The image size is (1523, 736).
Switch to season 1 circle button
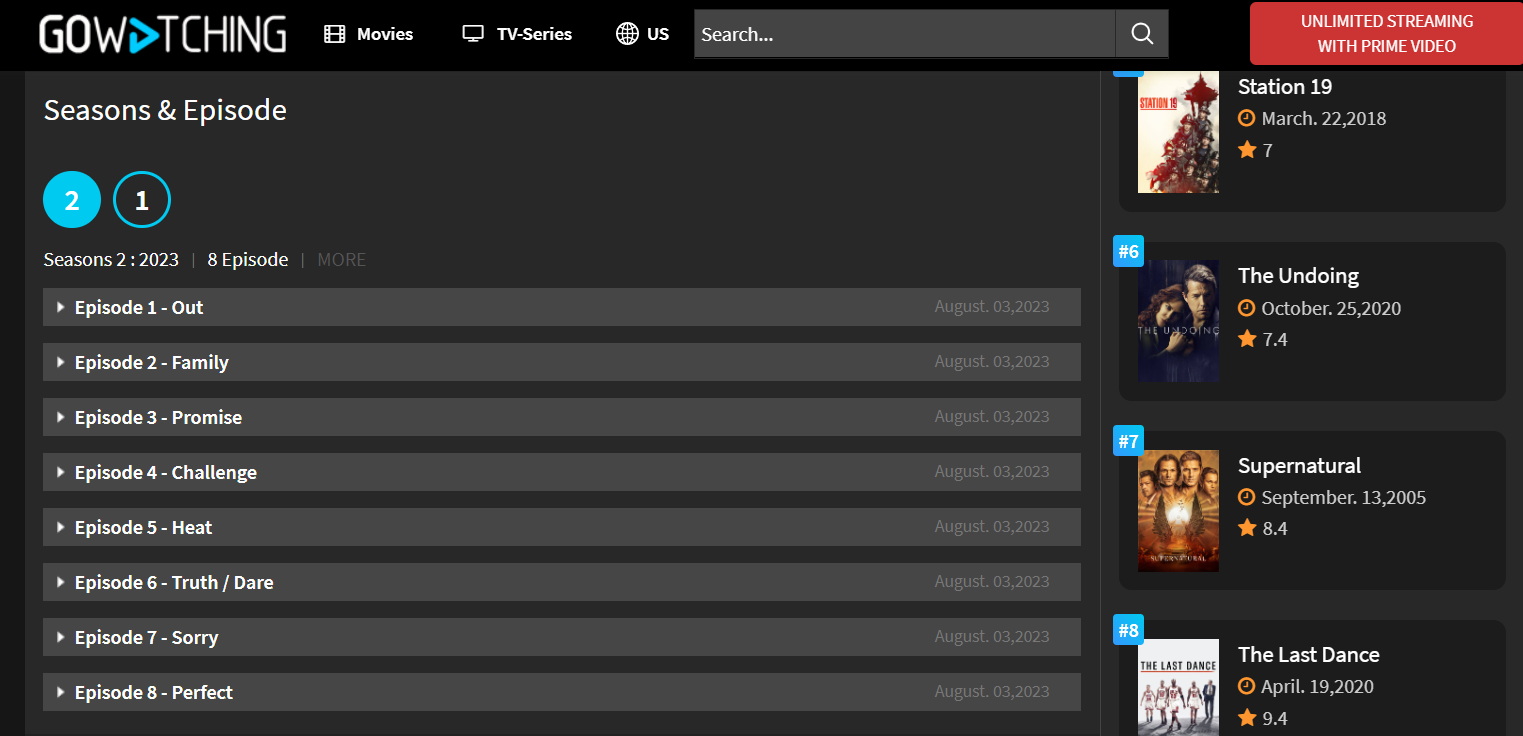click(142, 200)
